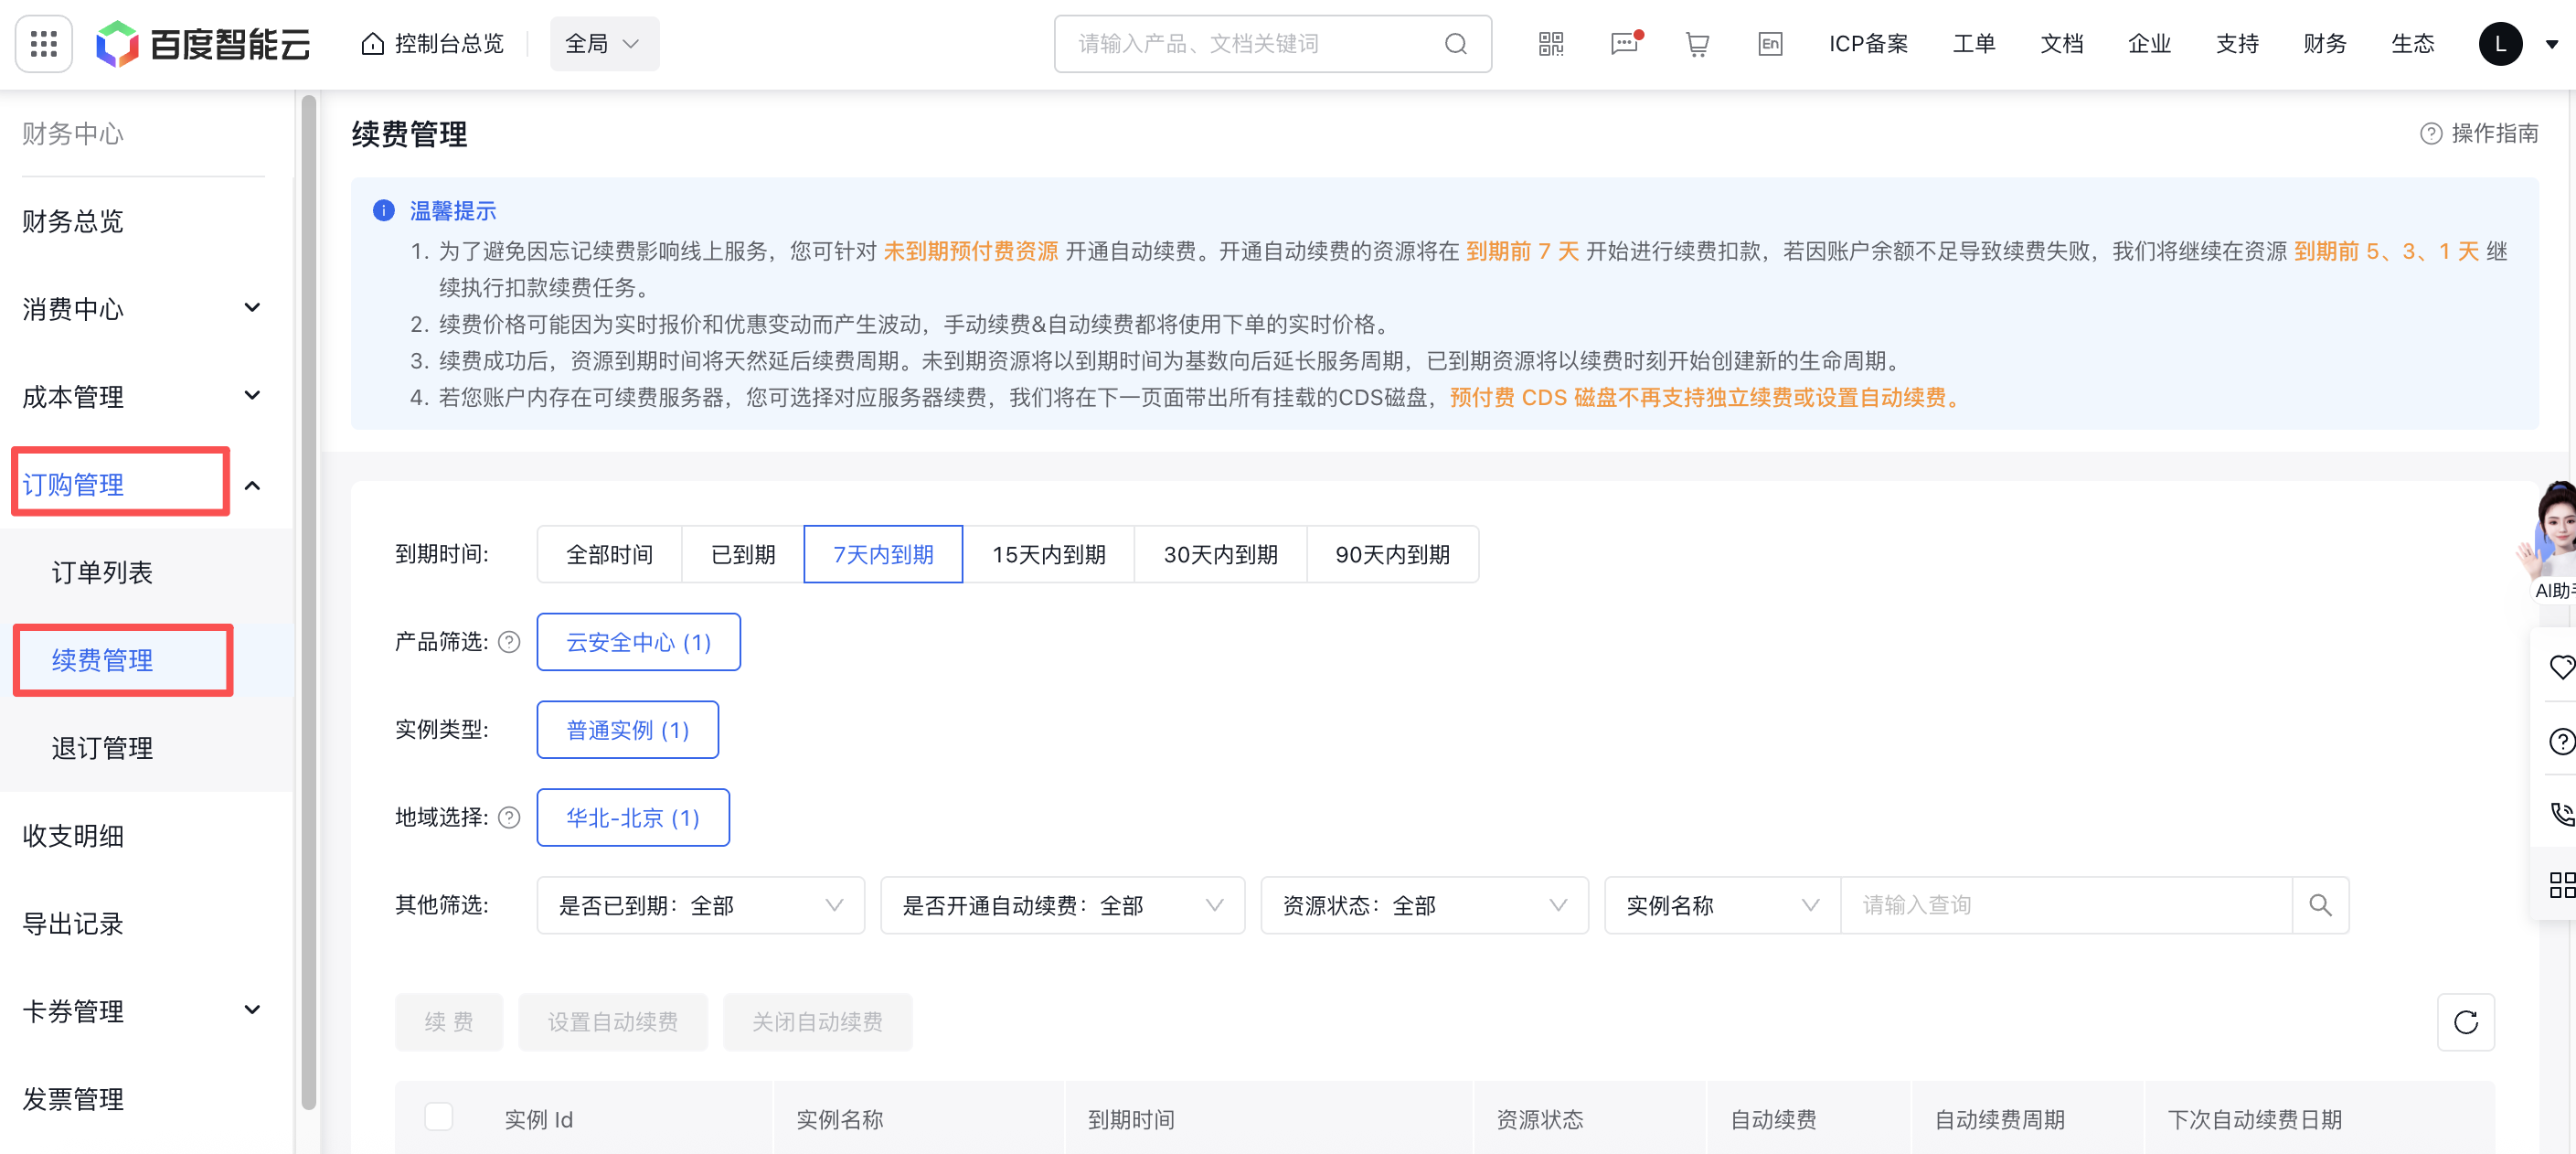The height and width of the screenshot is (1154, 2576).
Task: Select the 7天内到期 expiry filter
Action: point(882,554)
